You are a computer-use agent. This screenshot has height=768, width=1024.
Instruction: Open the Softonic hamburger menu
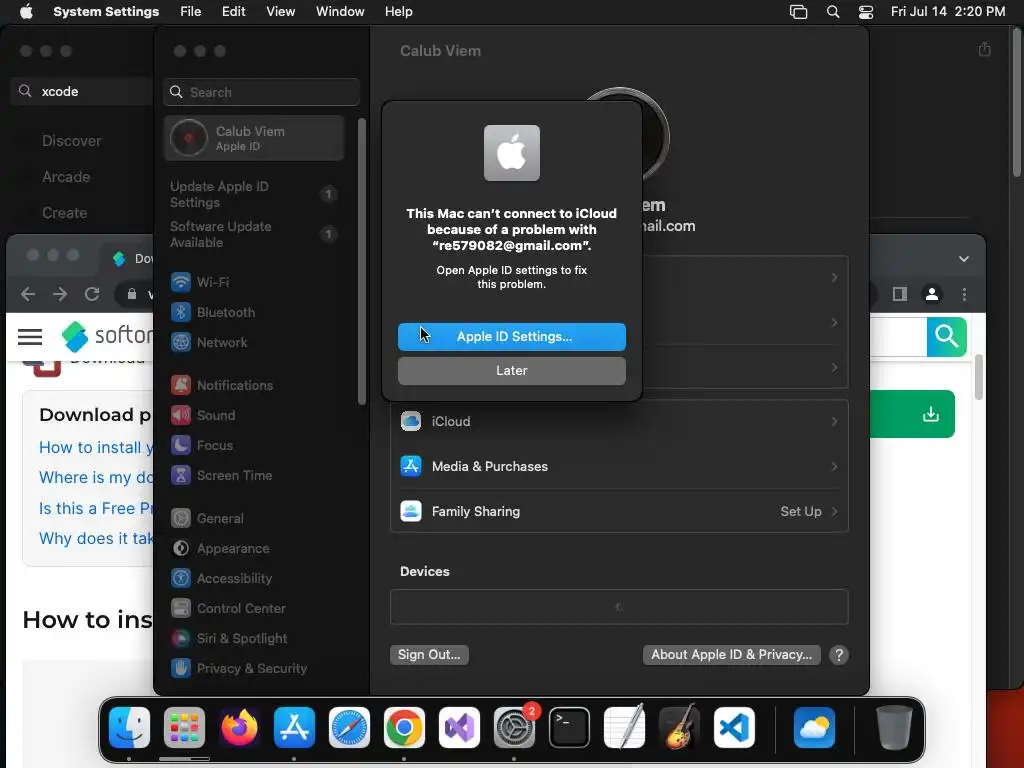pos(30,336)
